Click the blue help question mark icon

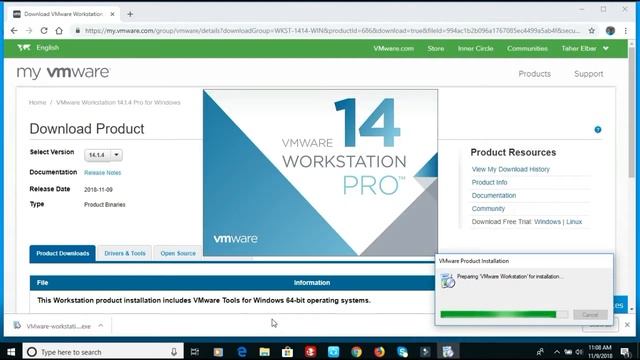pyautogui.click(x=598, y=130)
